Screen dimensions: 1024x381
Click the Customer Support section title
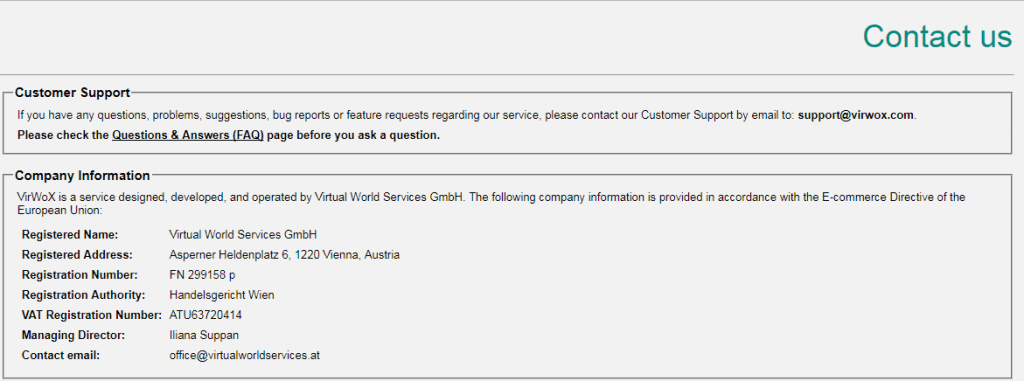pyautogui.click(x=72, y=93)
